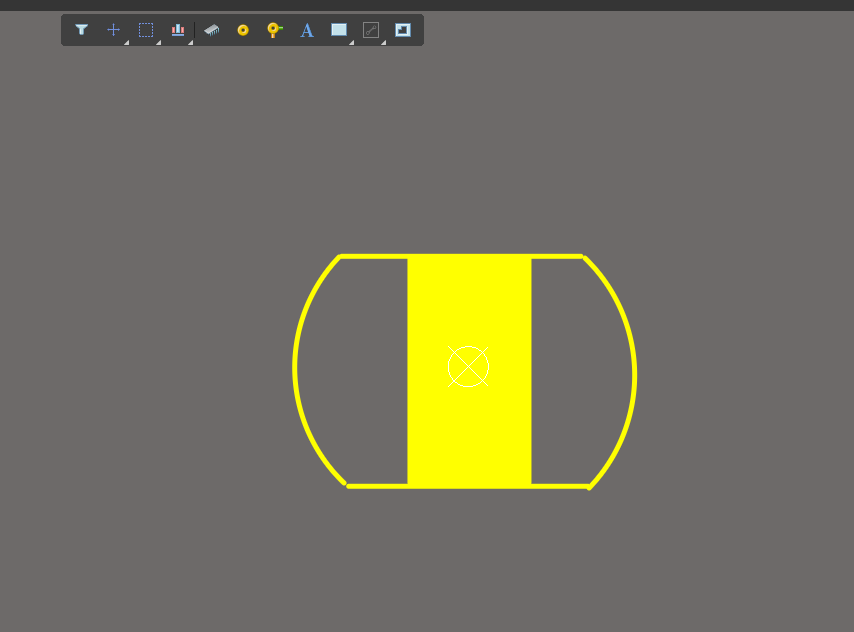Click the footprint origin marker circle
854x632 pixels.
(468, 367)
